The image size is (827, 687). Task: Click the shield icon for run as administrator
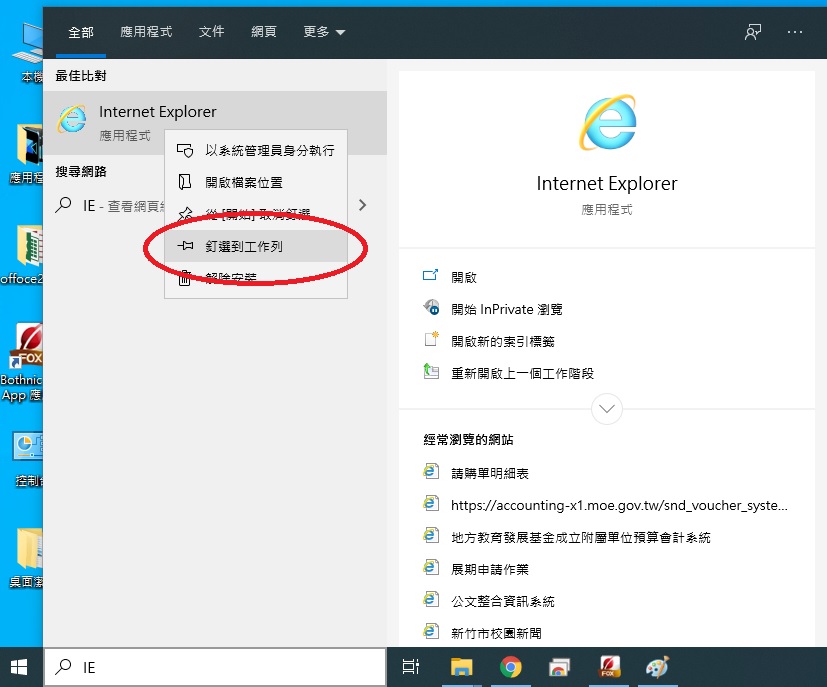pos(185,151)
